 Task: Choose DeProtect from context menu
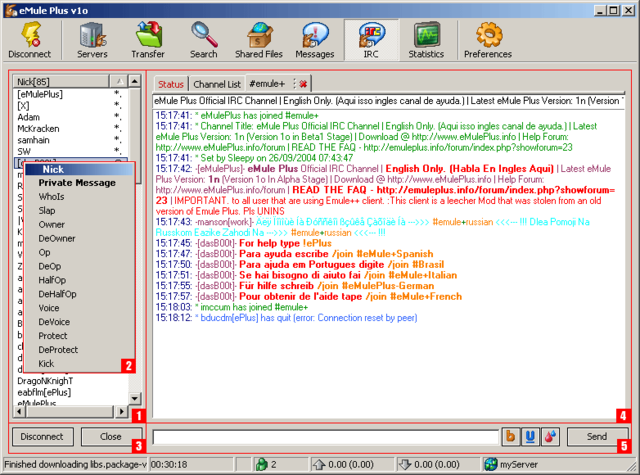click(58, 350)
